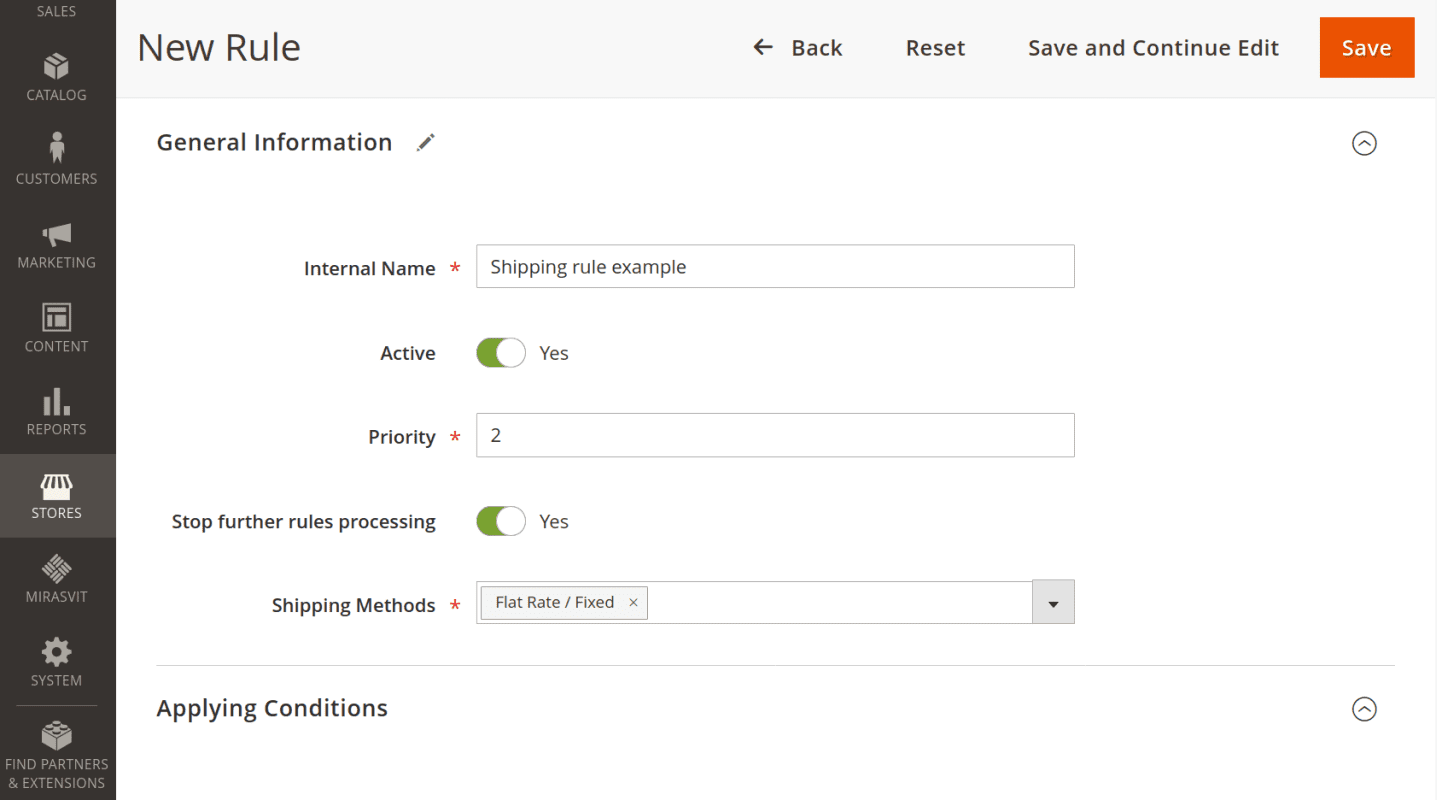Open the Reports bar-chart menu

(x=57, y=412)
